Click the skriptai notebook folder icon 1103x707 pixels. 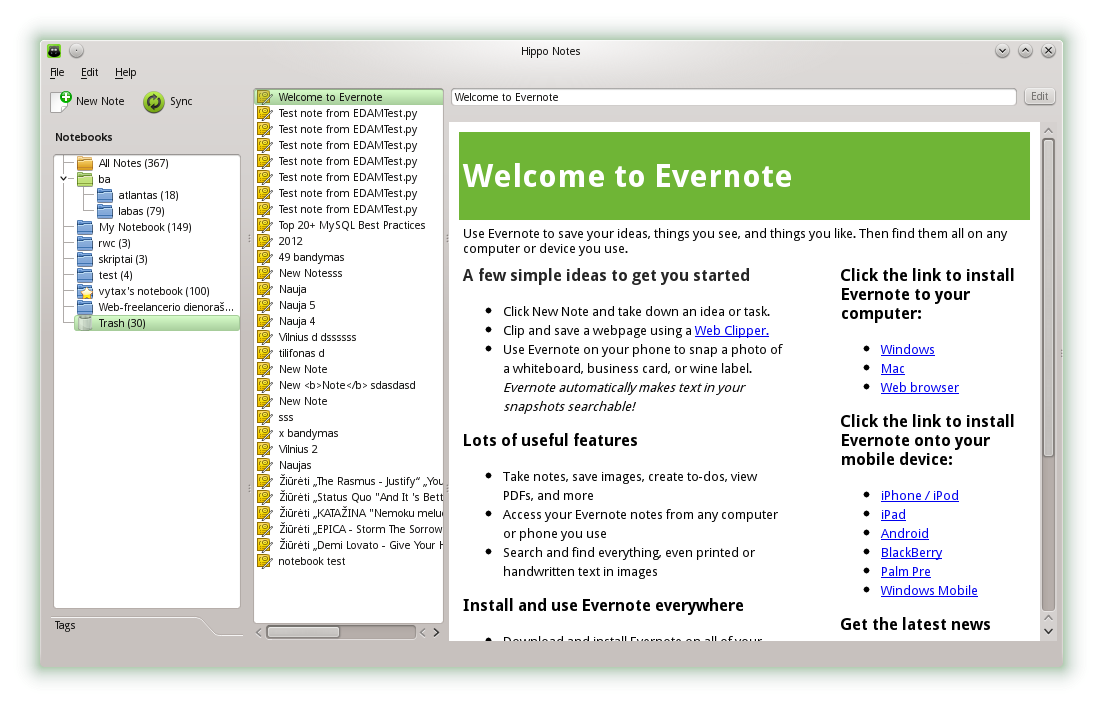[85, 260]
